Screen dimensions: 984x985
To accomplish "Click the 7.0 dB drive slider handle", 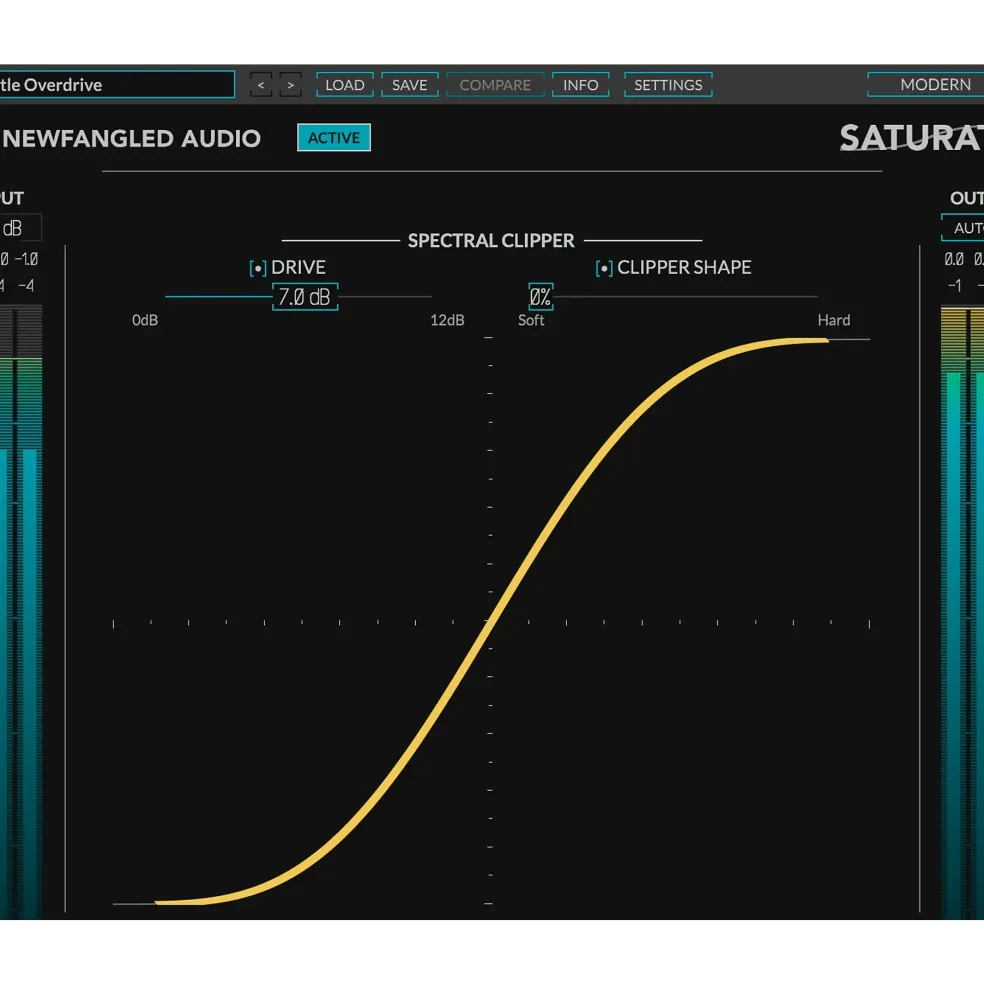I will click(305, 297).
